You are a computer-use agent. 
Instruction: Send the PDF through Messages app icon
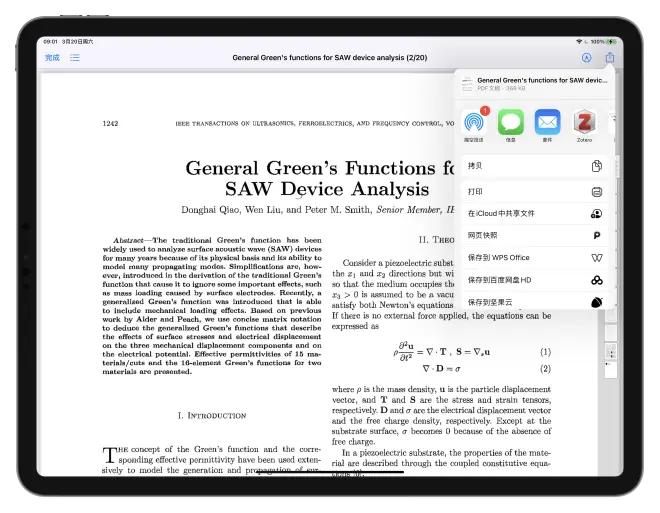click(511, 122)
